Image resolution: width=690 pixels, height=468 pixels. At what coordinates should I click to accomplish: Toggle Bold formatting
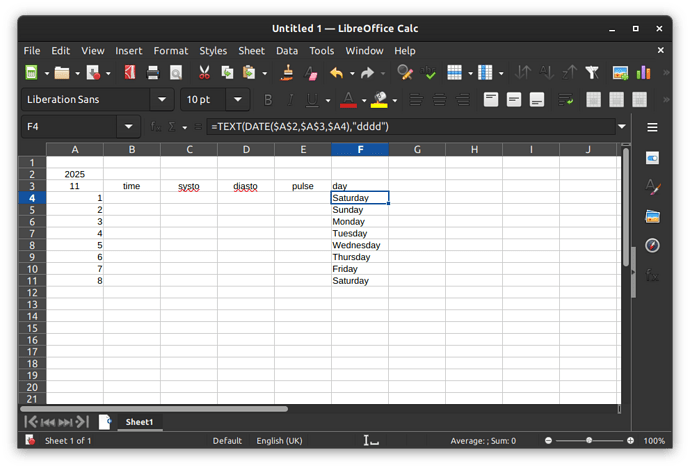tap(267, 100)
